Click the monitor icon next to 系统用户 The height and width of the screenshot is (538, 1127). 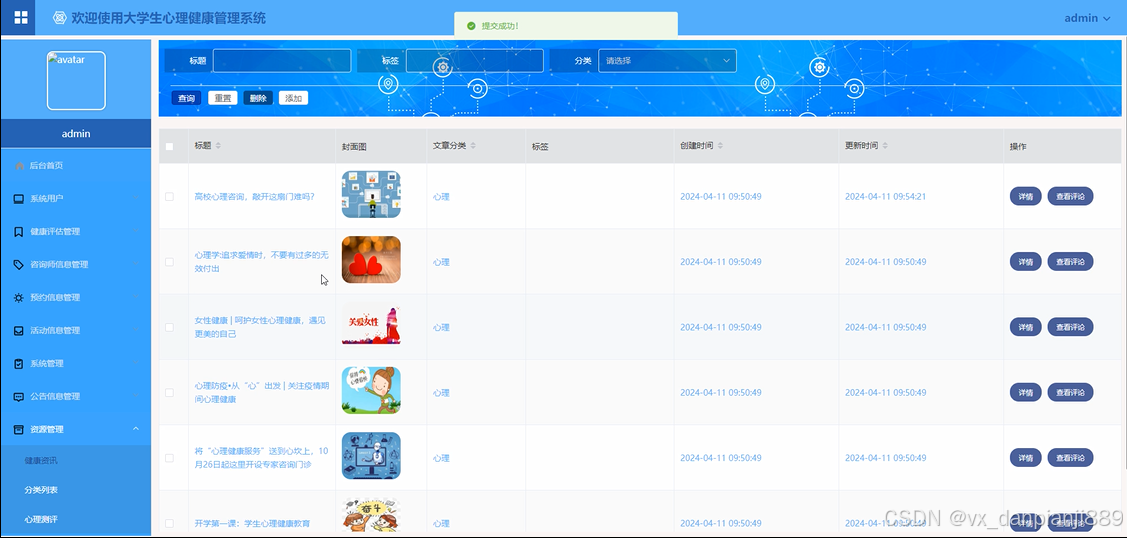click(x=19, y=198)
